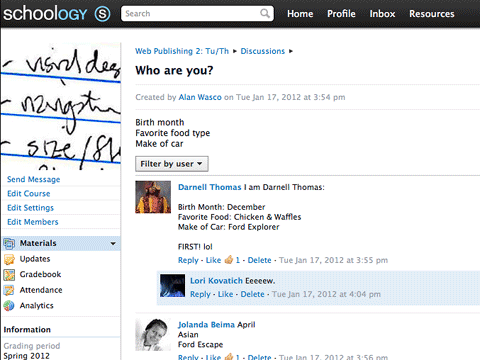Open Attendance in course menu
Screen dimensions: 480x360
[x=41, y=290]
